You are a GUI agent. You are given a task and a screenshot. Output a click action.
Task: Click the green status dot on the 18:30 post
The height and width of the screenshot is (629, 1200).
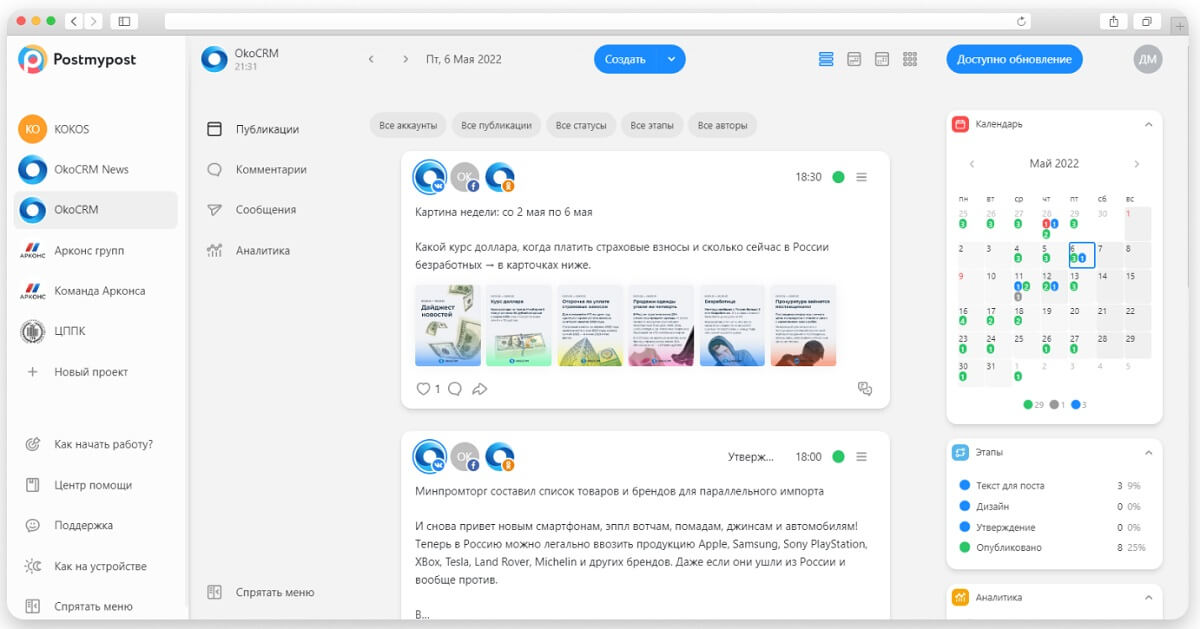[x=838, y=177]
